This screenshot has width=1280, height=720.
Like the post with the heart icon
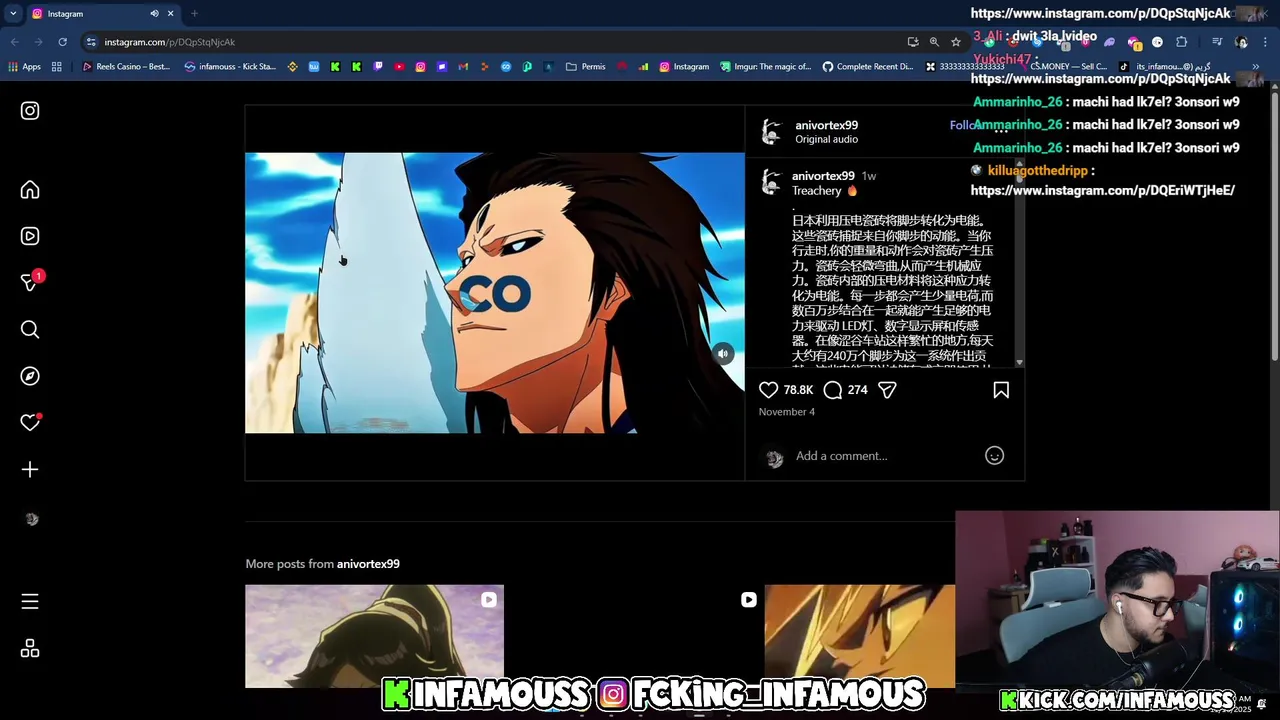point(768,390)
